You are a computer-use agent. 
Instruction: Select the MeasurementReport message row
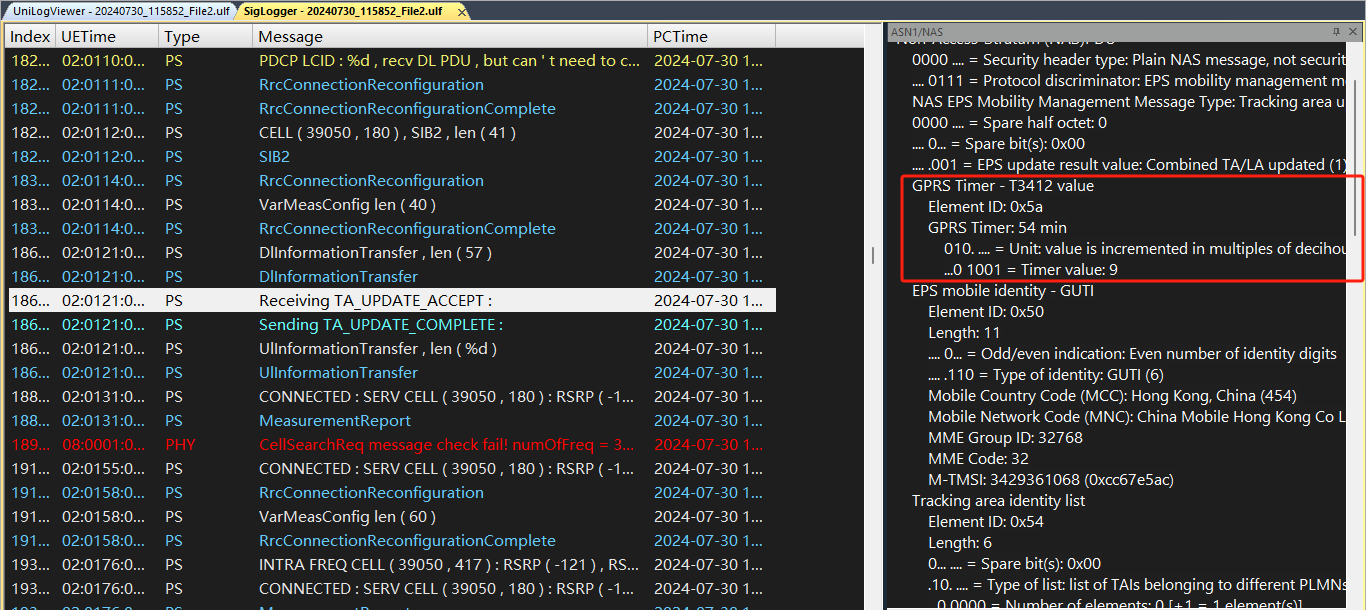click(x=334, y=420)
